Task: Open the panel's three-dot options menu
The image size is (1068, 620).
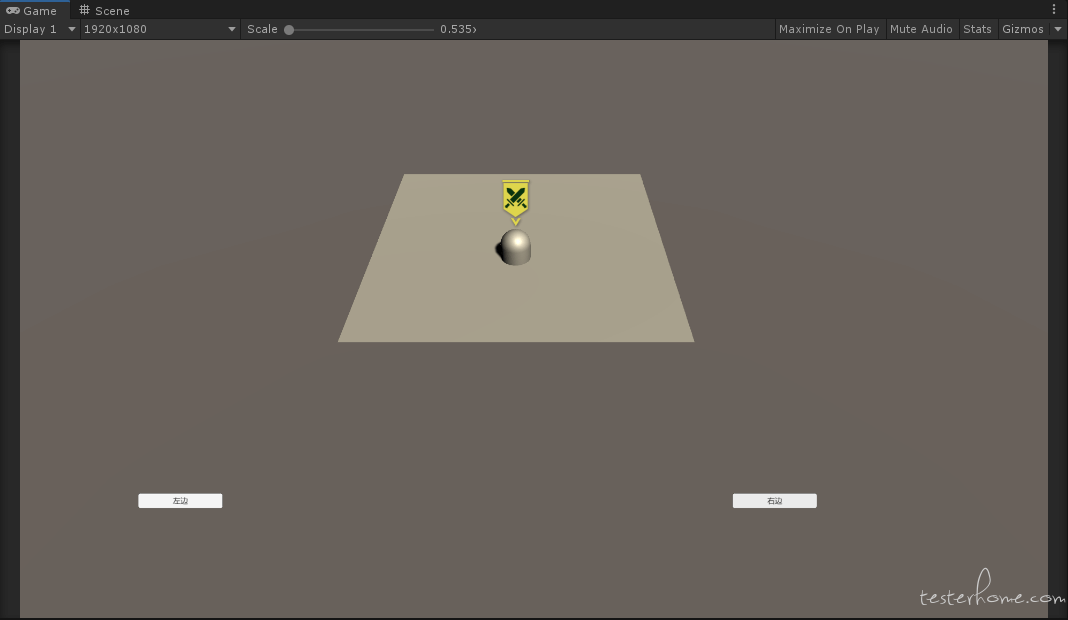Action: [x=1054, y=10]
